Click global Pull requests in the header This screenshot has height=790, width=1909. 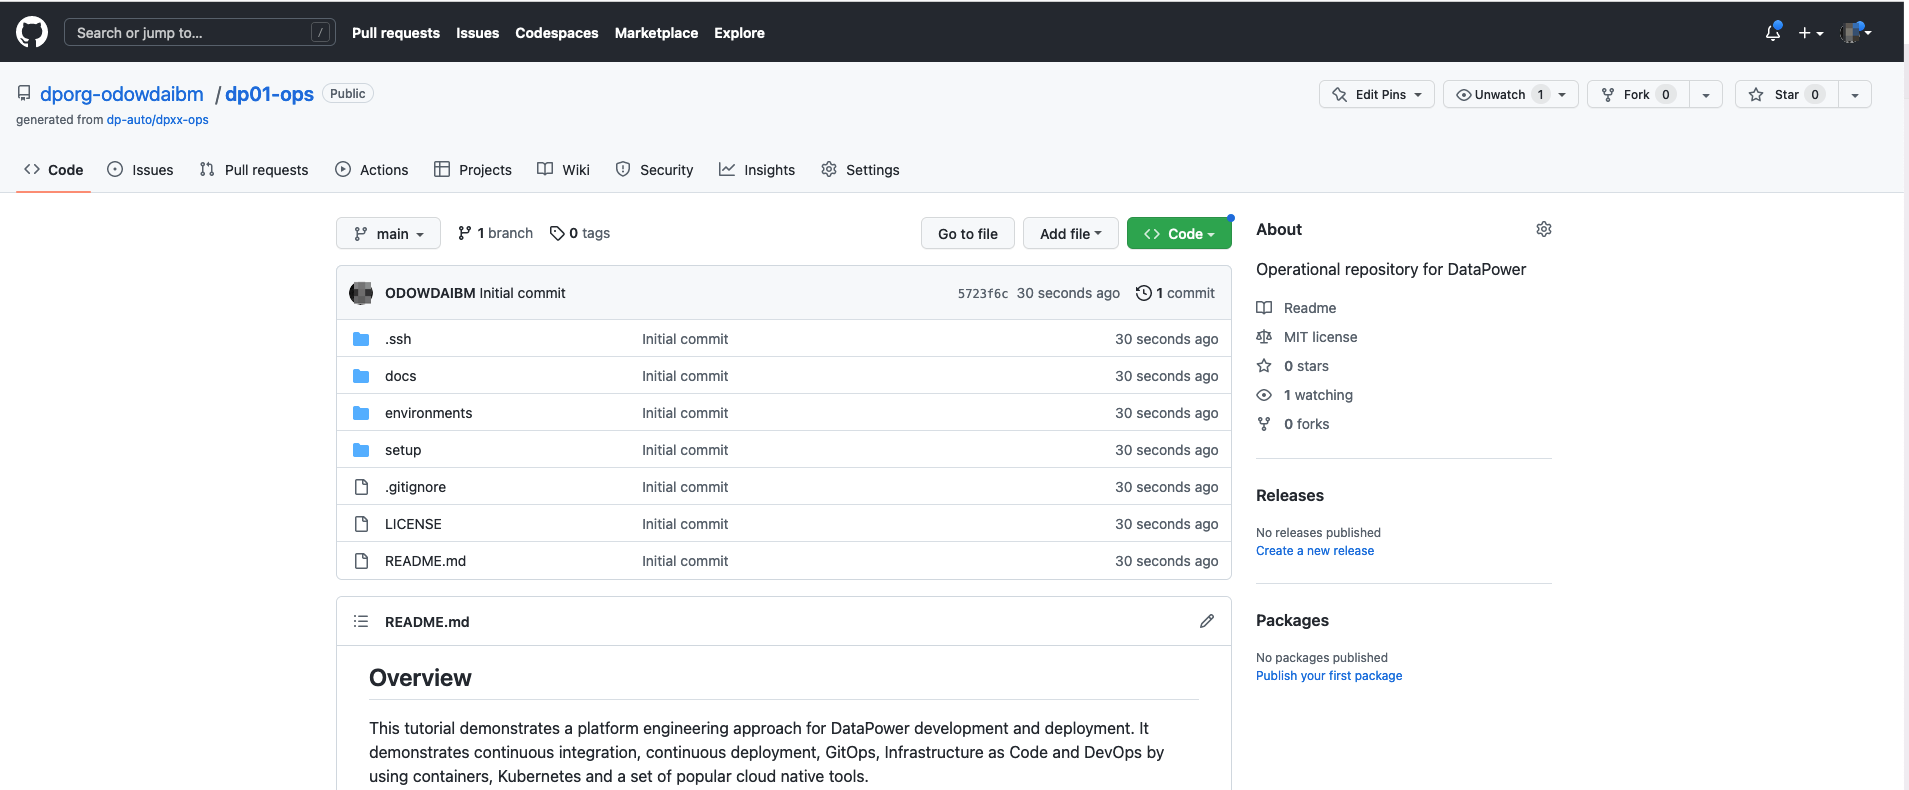pyautogui.click(x=396, y=33)
